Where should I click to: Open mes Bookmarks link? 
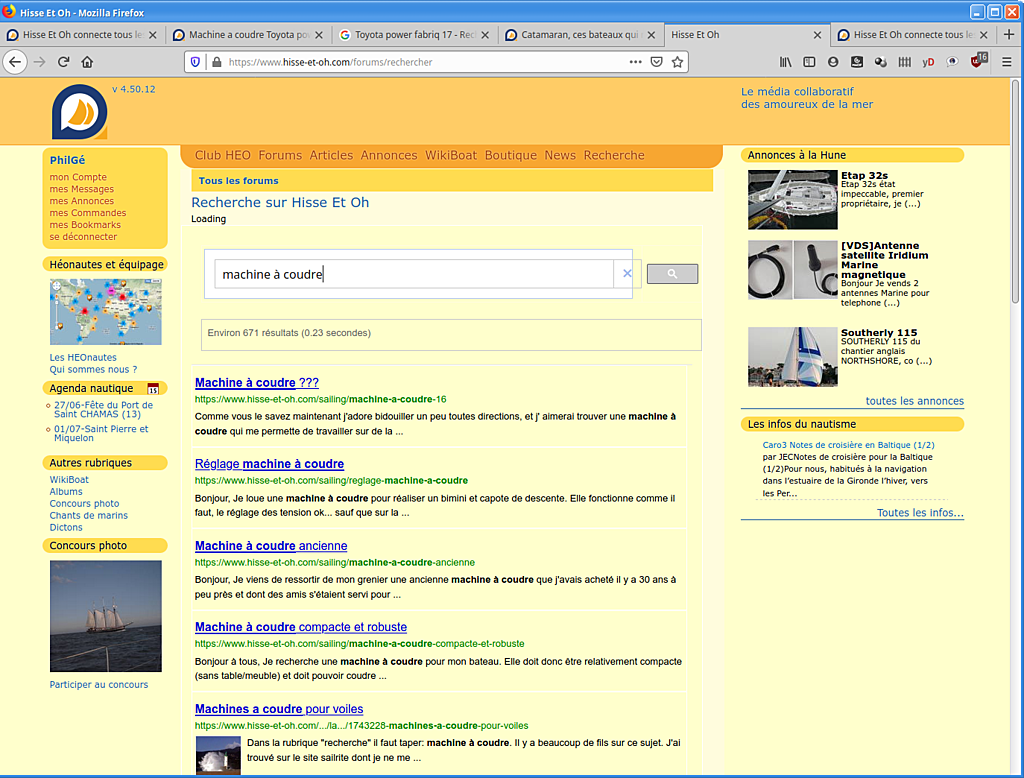pyautogui.click(x=85, y=225)
